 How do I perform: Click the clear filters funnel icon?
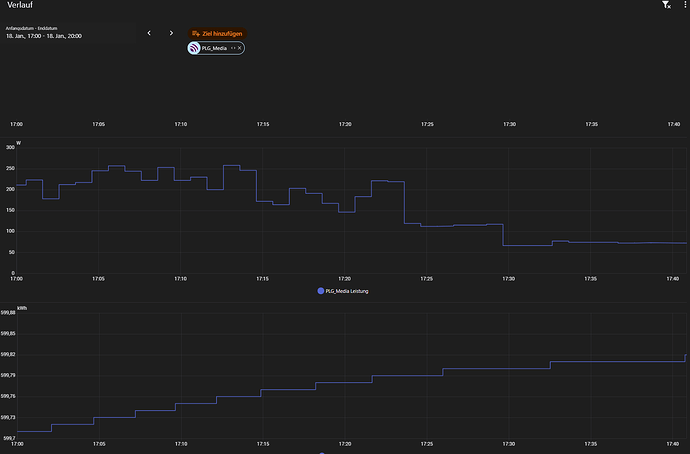tap(666, 6)
